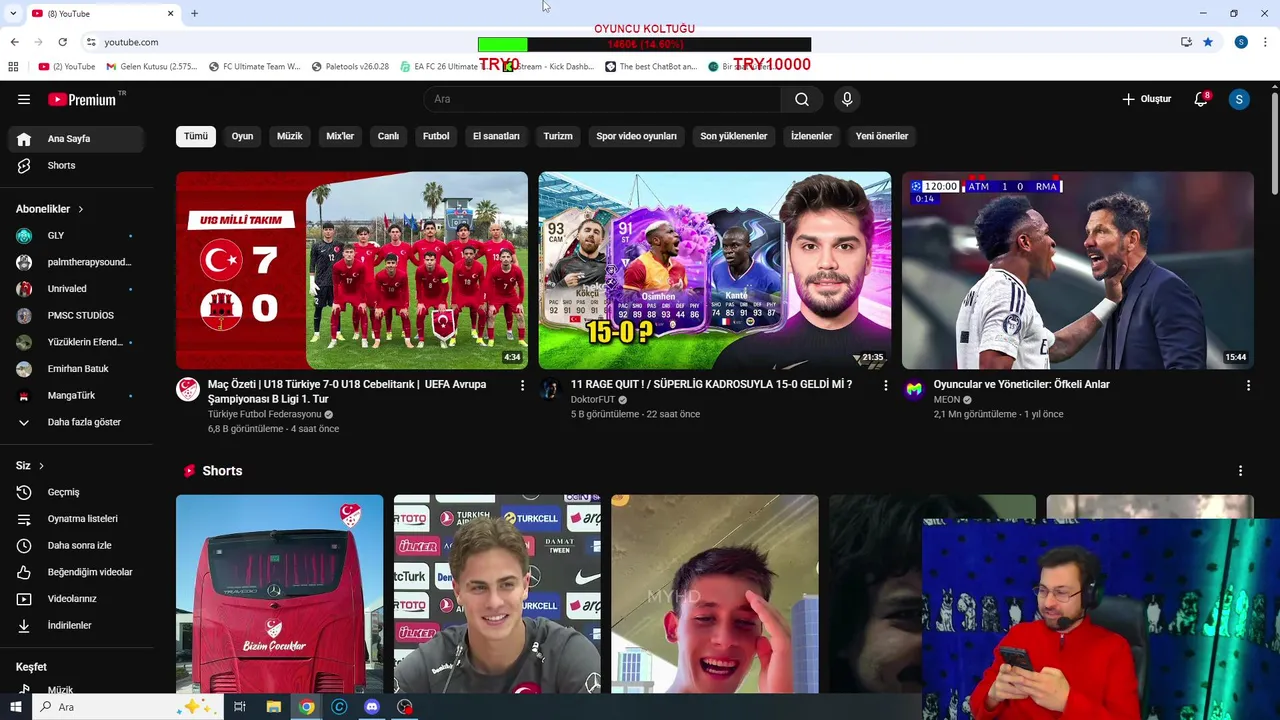The height and width of the screenshot is (720, 1280).
Task: Select the Yeni öneriler chip
Action: pos(882,136)
